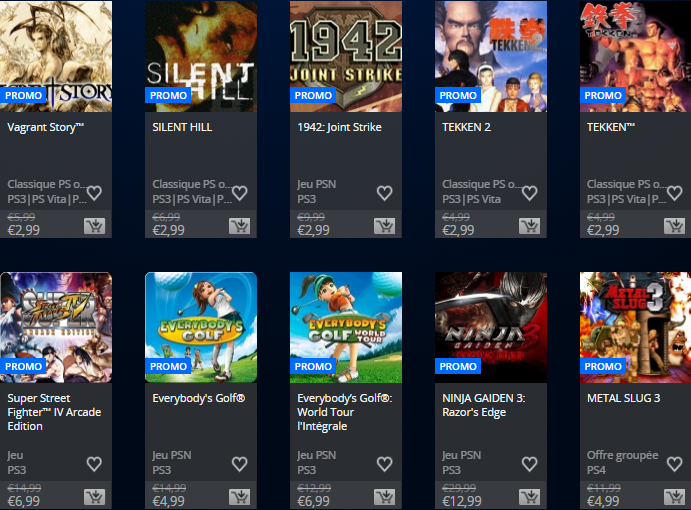Image resolution: width=691 pixels, height=510 pixels.
Task: Toggle wishlist heart for NINJA GAIDEN 3
Action: coord(529,464)
